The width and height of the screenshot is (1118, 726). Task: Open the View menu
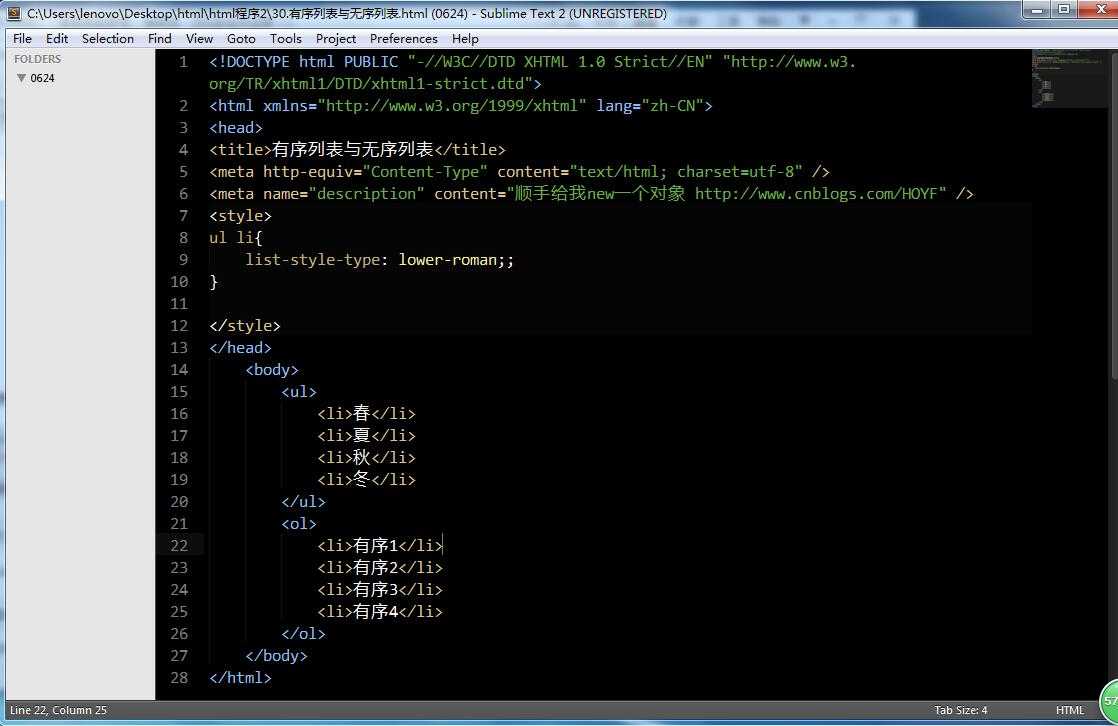click(200, 39)
